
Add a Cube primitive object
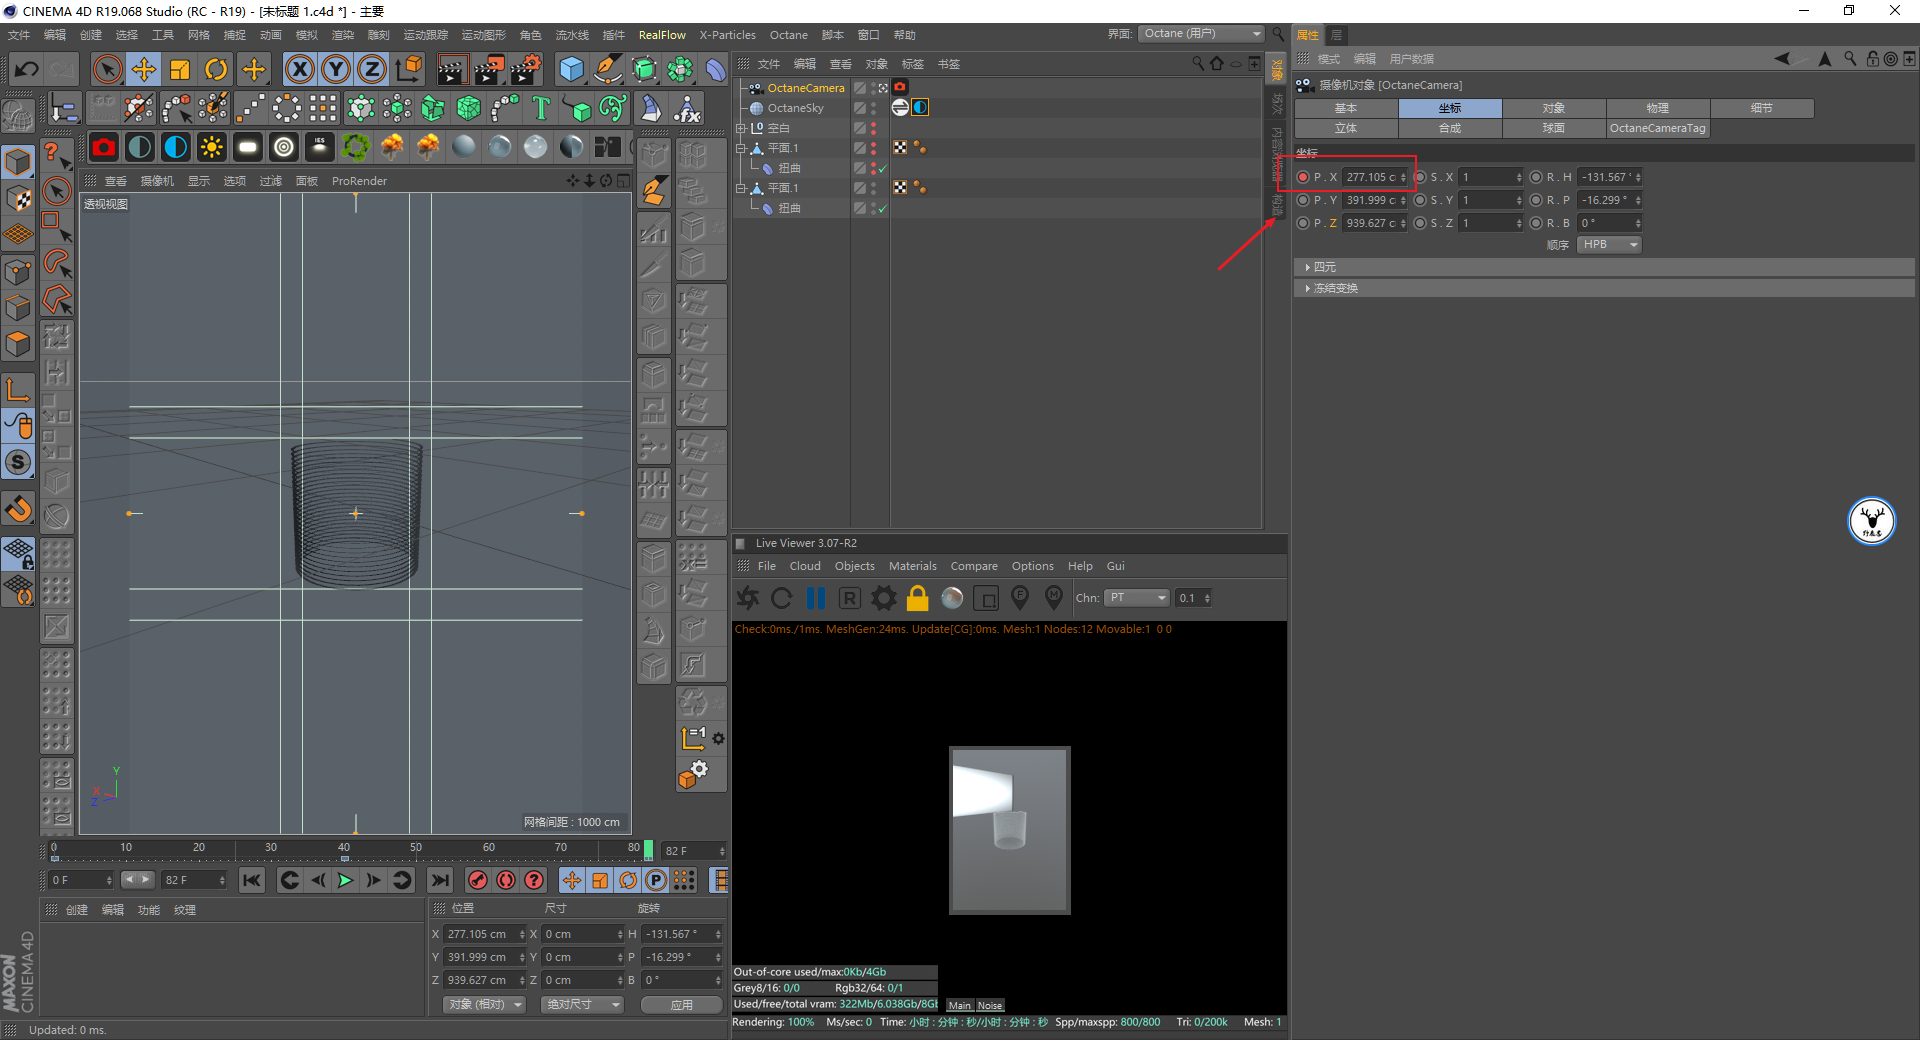click(x=571, y=69)
